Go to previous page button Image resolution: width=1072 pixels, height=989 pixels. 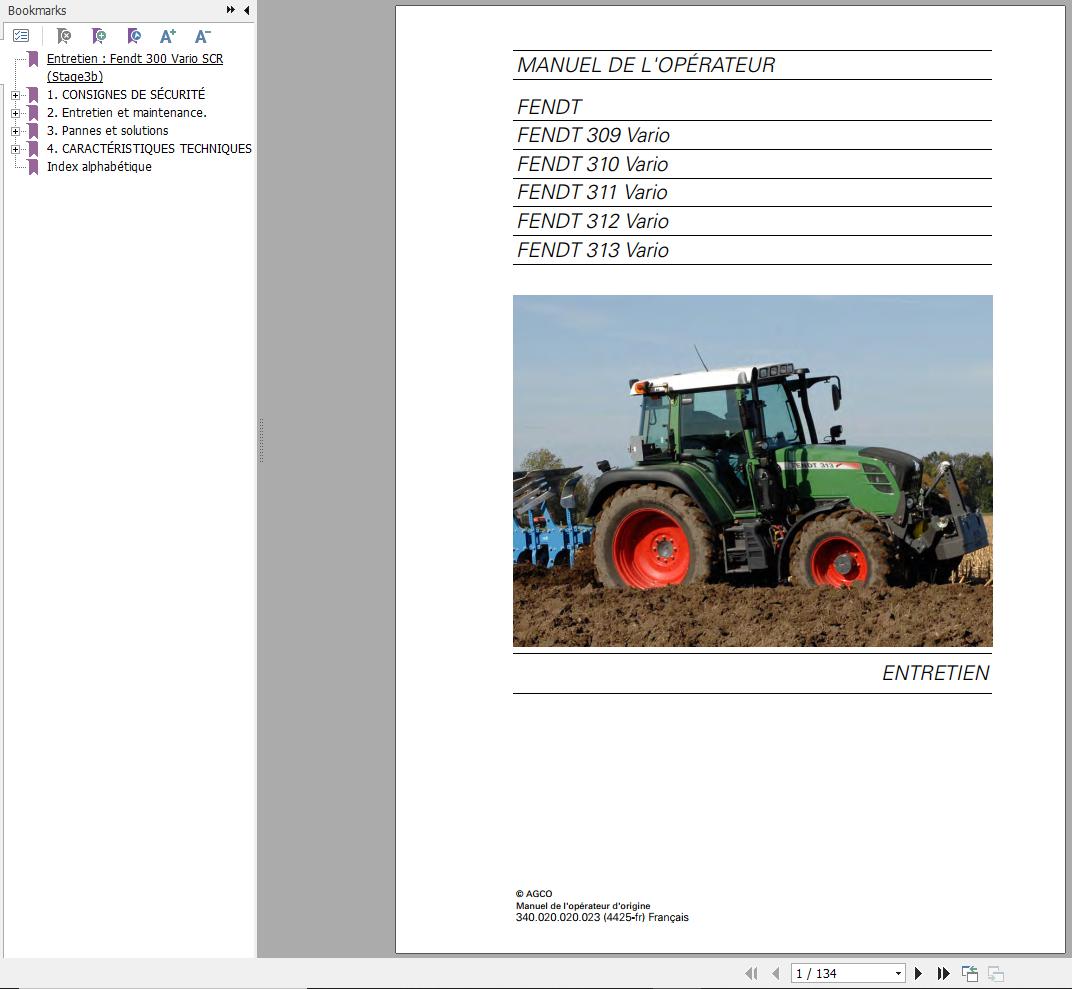pos(775,973)
